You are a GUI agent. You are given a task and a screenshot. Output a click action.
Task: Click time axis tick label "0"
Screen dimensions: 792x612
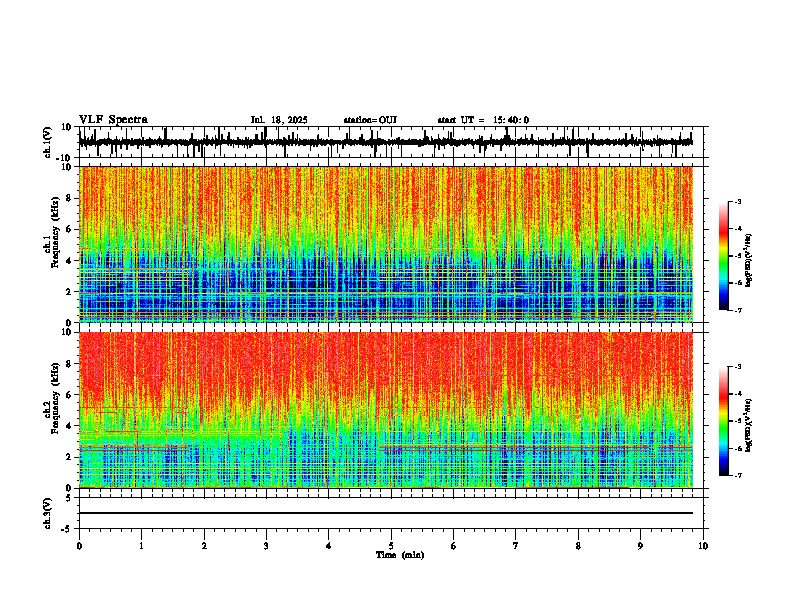[79, 546]
